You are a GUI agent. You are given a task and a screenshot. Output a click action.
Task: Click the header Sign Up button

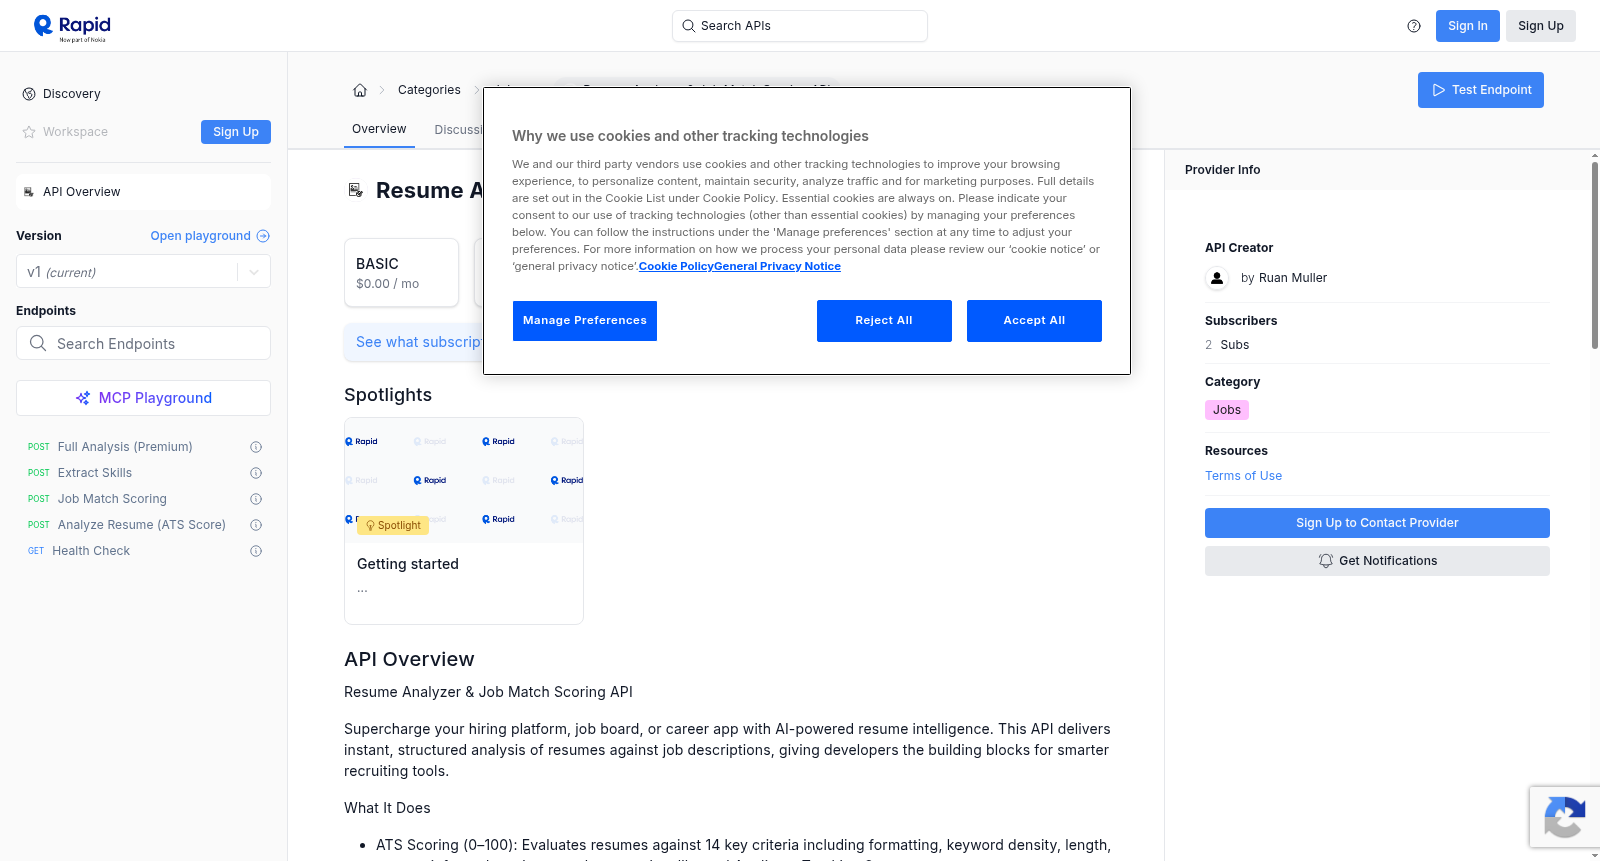pyautogui.click(x=1541, y=26)
